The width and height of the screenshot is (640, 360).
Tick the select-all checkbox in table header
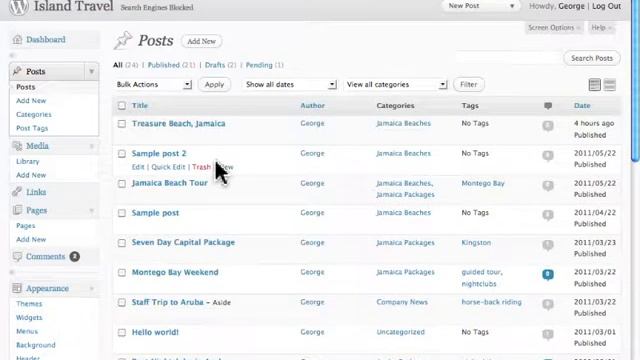(x=122, y=106)
